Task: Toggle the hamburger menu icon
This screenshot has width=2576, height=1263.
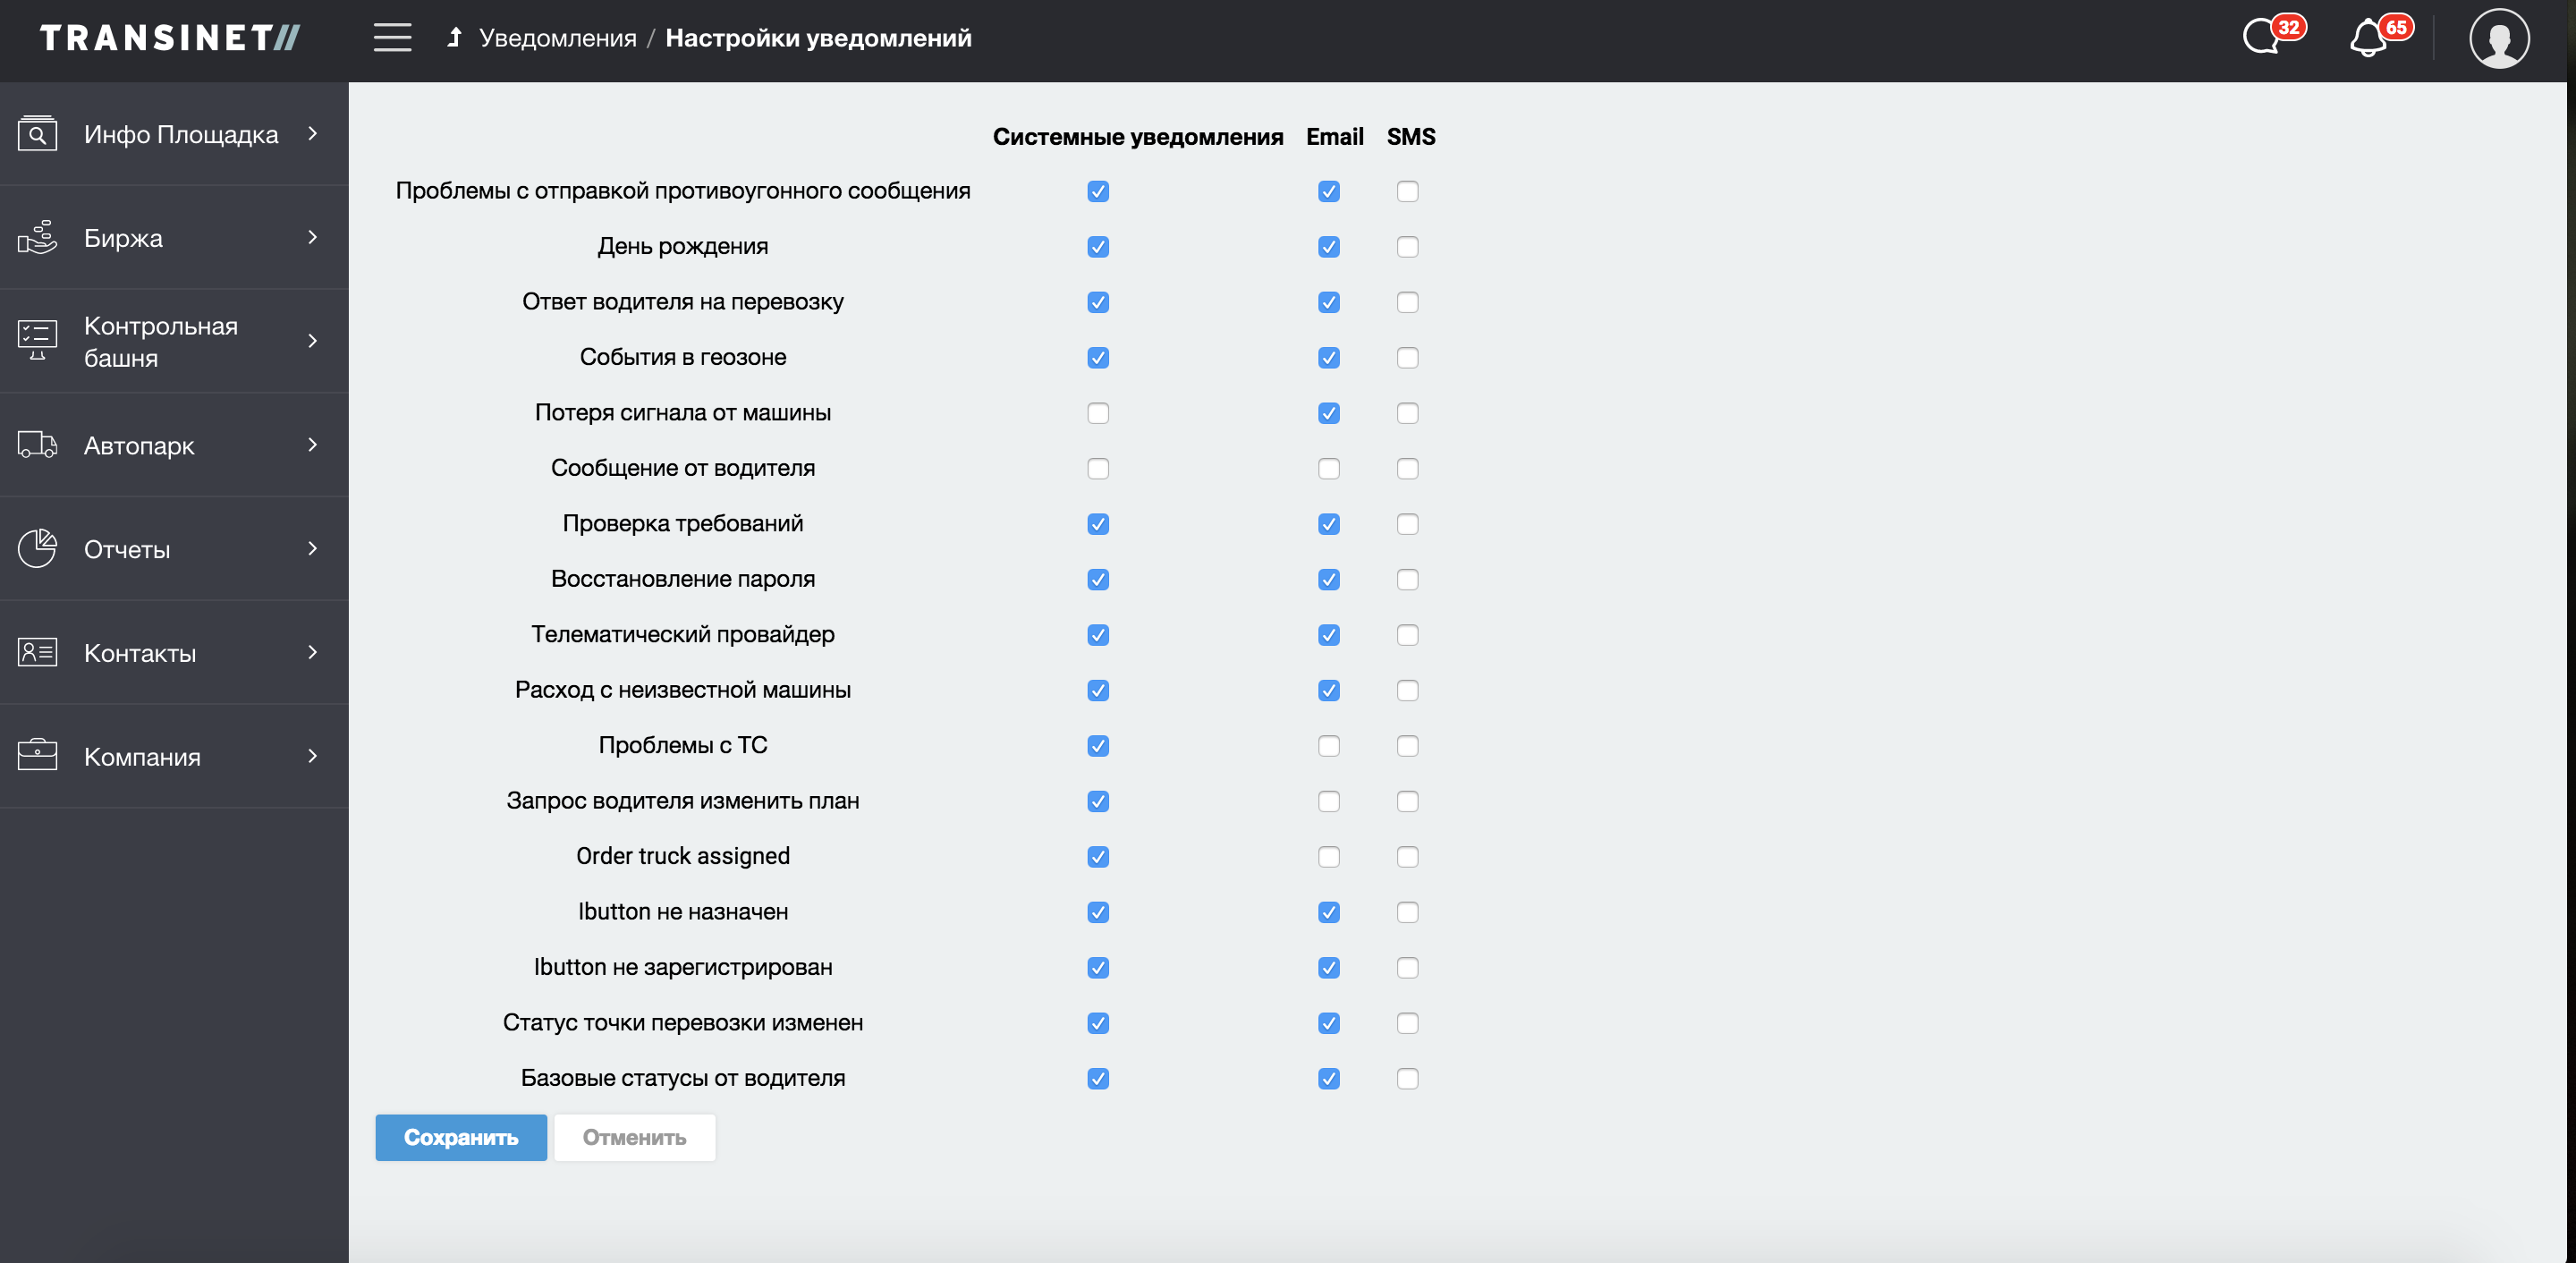Action: [x=392, y=38]
